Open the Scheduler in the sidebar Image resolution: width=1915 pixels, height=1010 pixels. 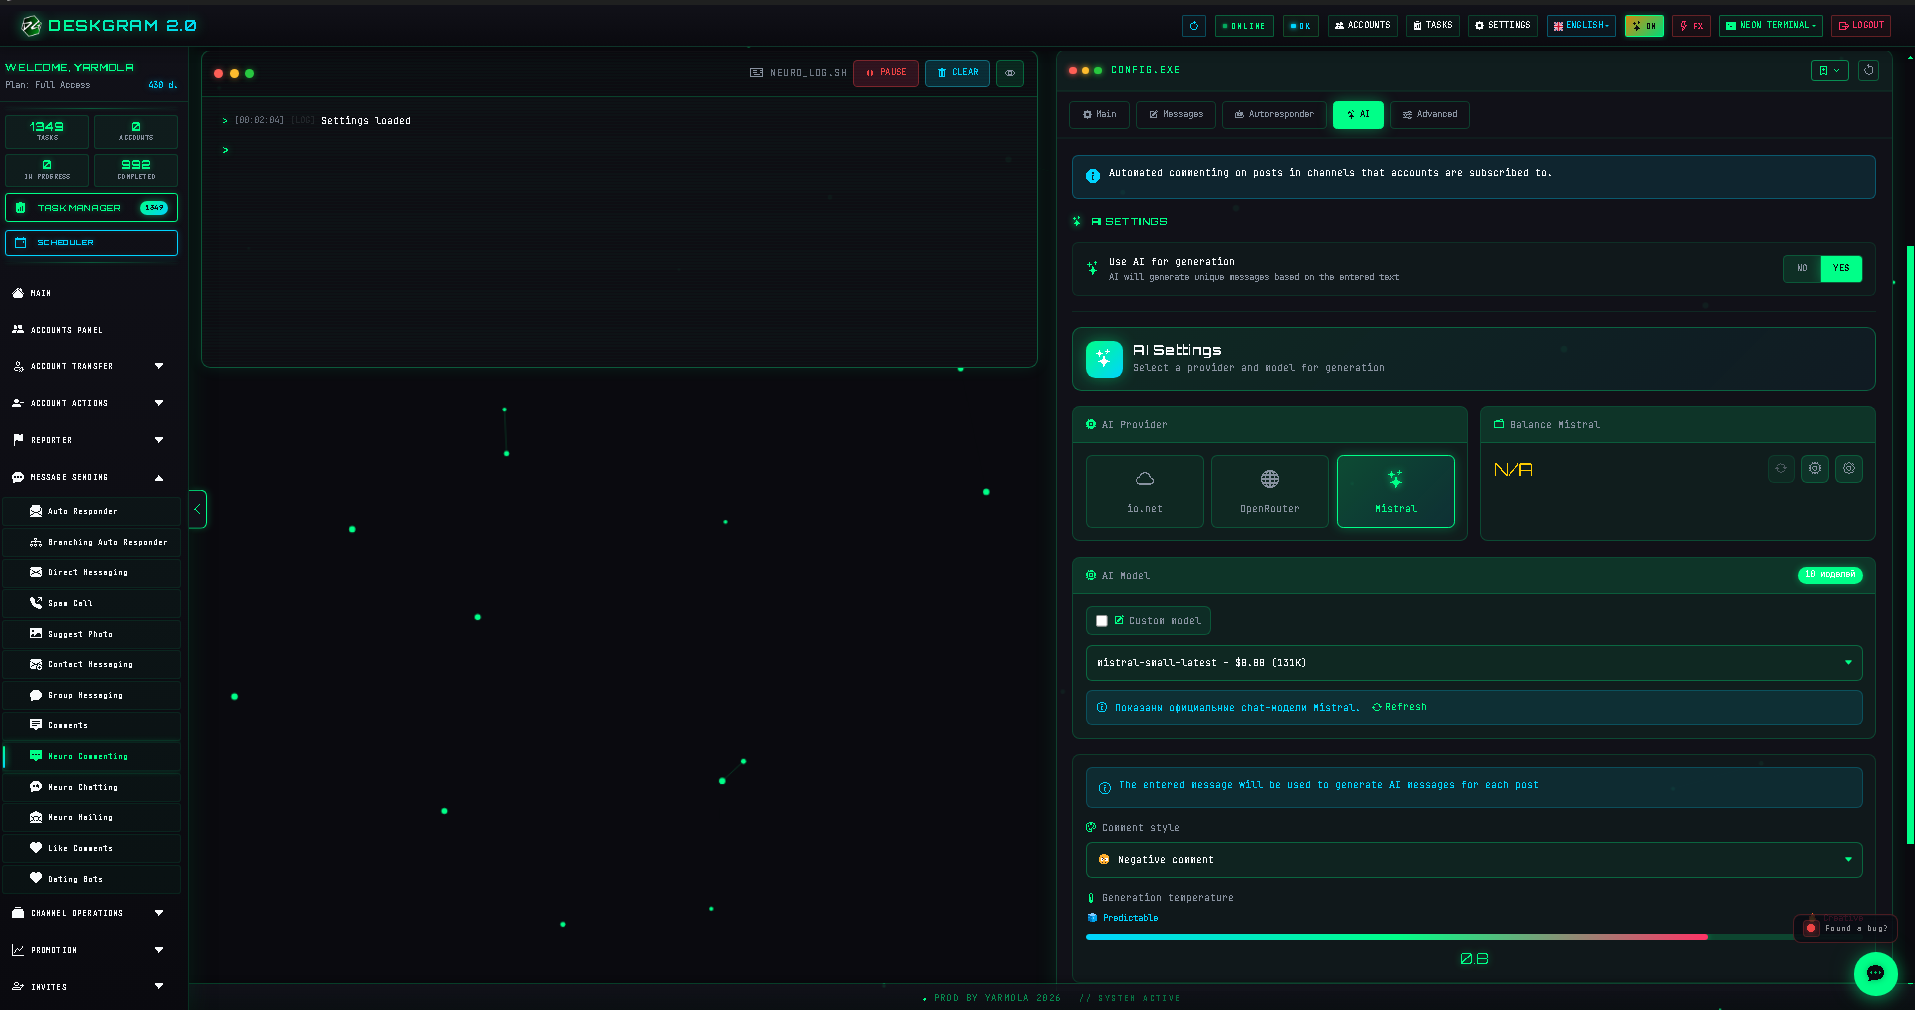91,243
